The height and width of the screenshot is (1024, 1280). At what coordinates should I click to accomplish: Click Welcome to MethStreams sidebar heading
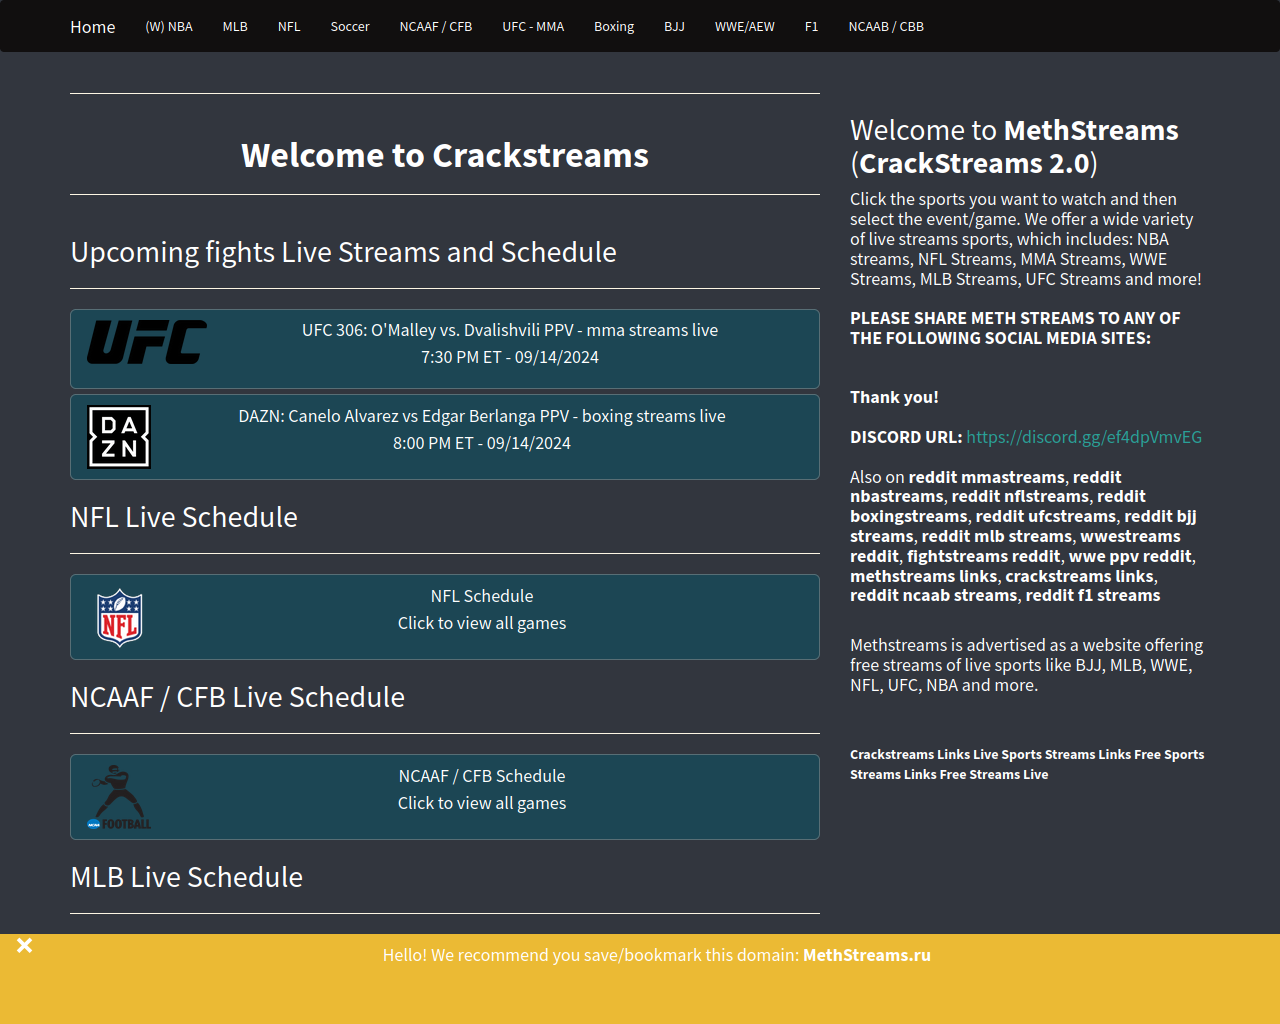pyautogui.click(x=1014, y=146)
